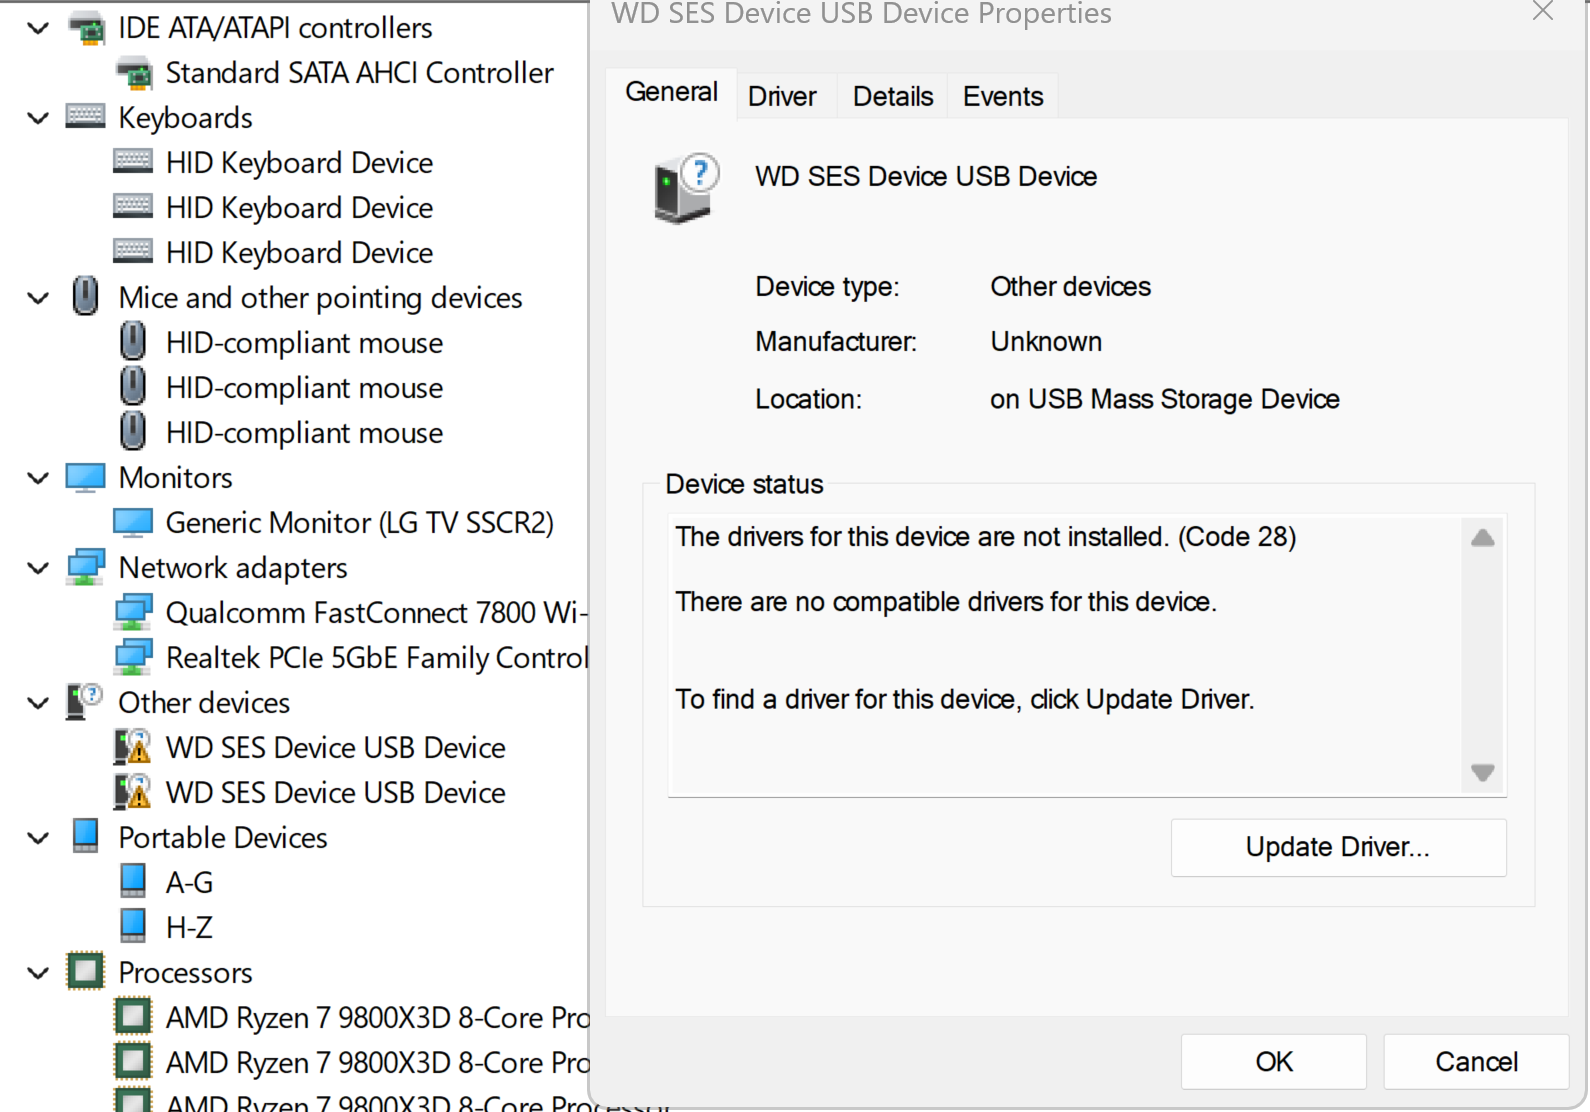The image size is (1590, 1112).
Task: Click the Update Driver... button
Action: (1338, 847)
